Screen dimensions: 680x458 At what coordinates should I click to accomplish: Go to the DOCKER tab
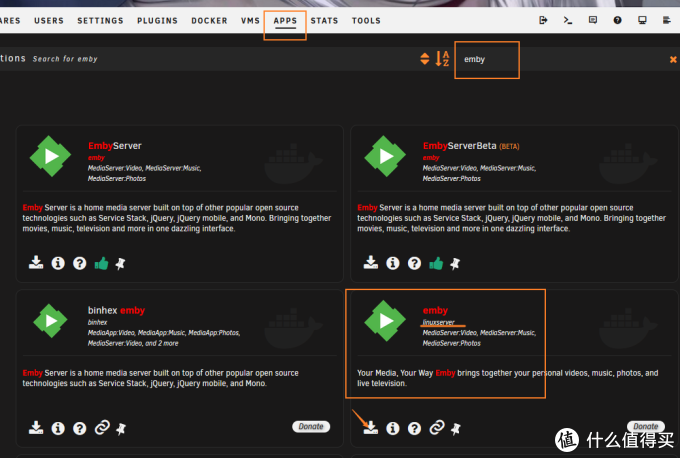[x=209, y=20]
